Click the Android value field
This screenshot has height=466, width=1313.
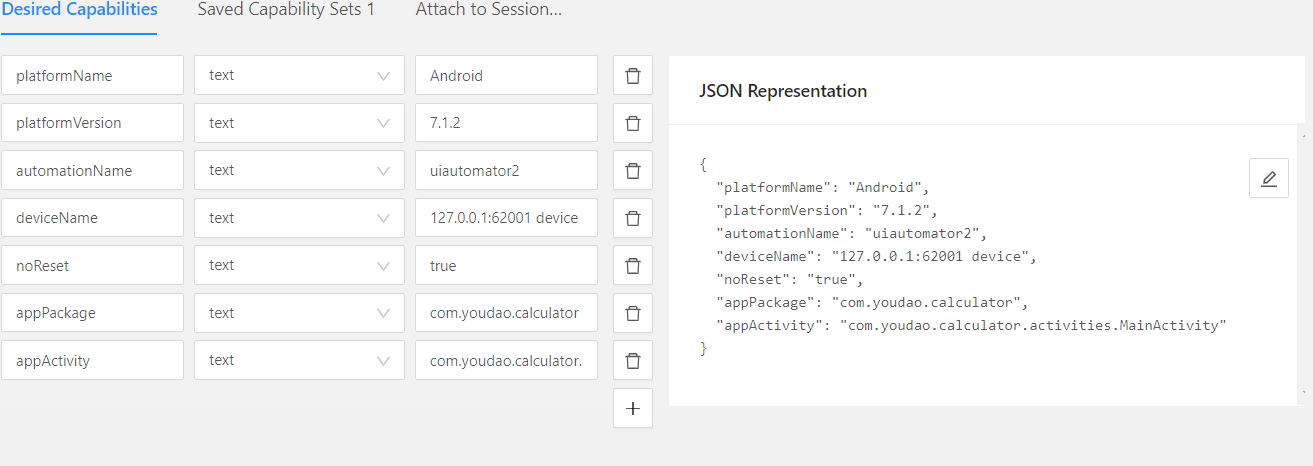tap(506, 75)
